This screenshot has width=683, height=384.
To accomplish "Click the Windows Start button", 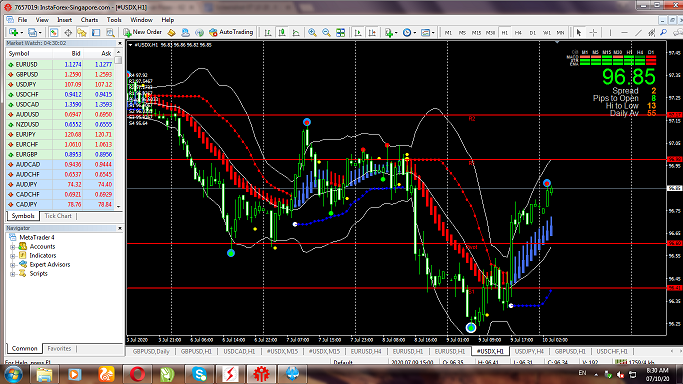I will pyautogui.click(x=13, y=374).
